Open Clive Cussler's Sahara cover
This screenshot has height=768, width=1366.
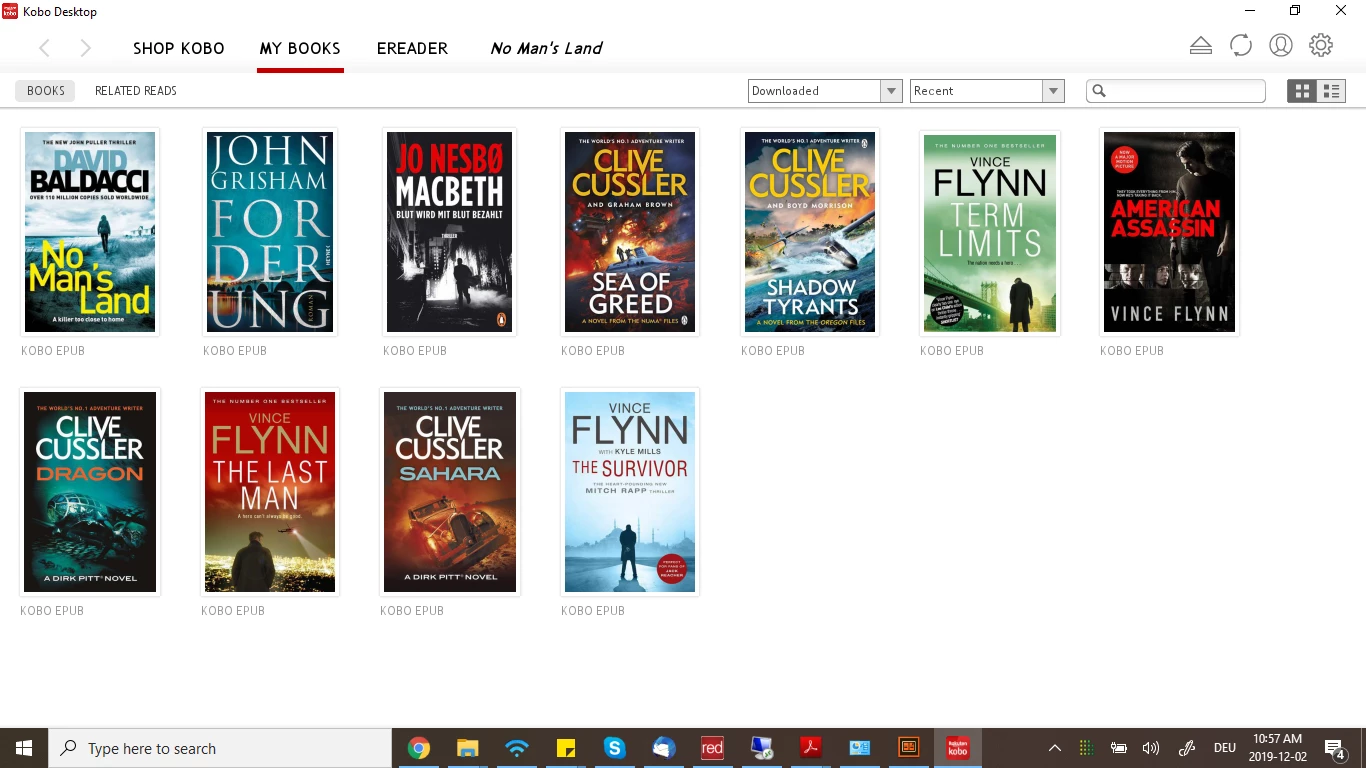click(x=450, y=492)
